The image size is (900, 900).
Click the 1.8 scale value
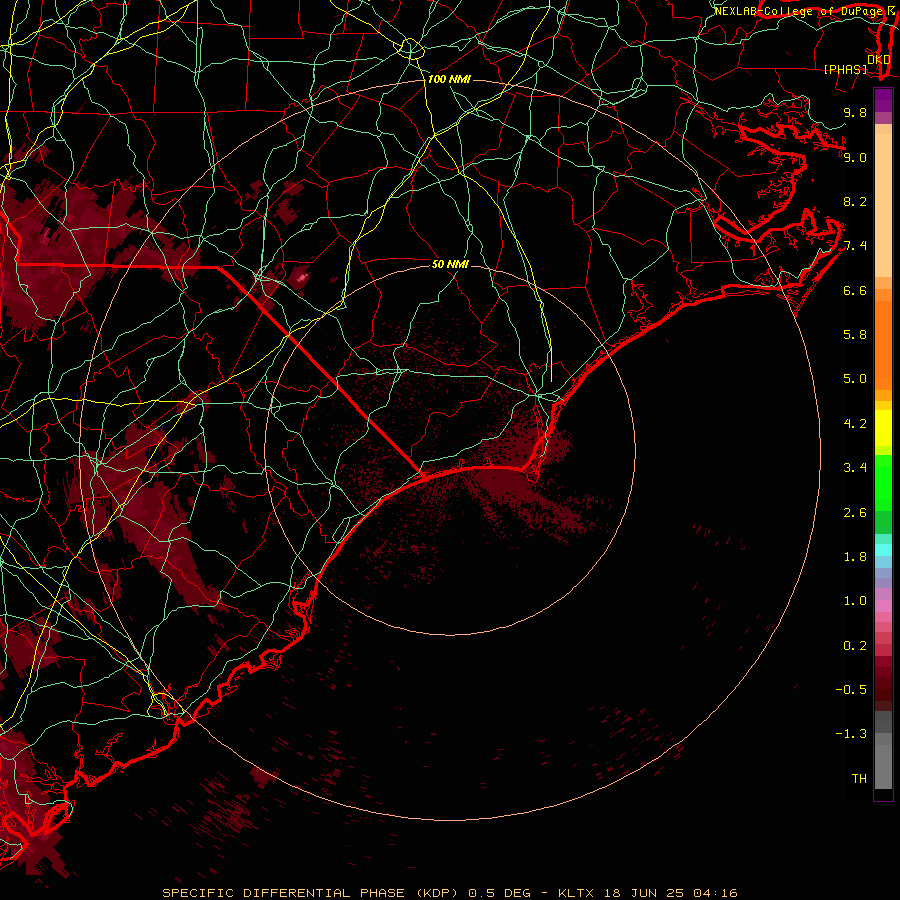(x=855, y=557)
